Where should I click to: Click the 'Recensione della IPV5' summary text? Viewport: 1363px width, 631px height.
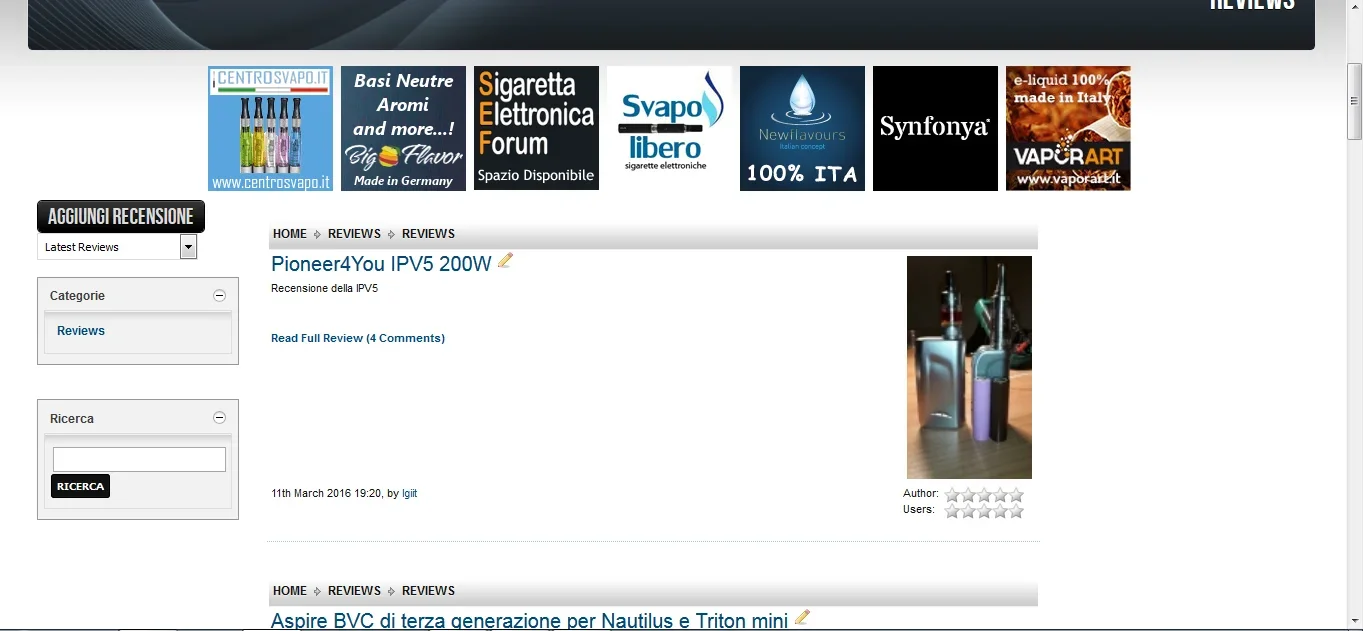pos(324,289)
